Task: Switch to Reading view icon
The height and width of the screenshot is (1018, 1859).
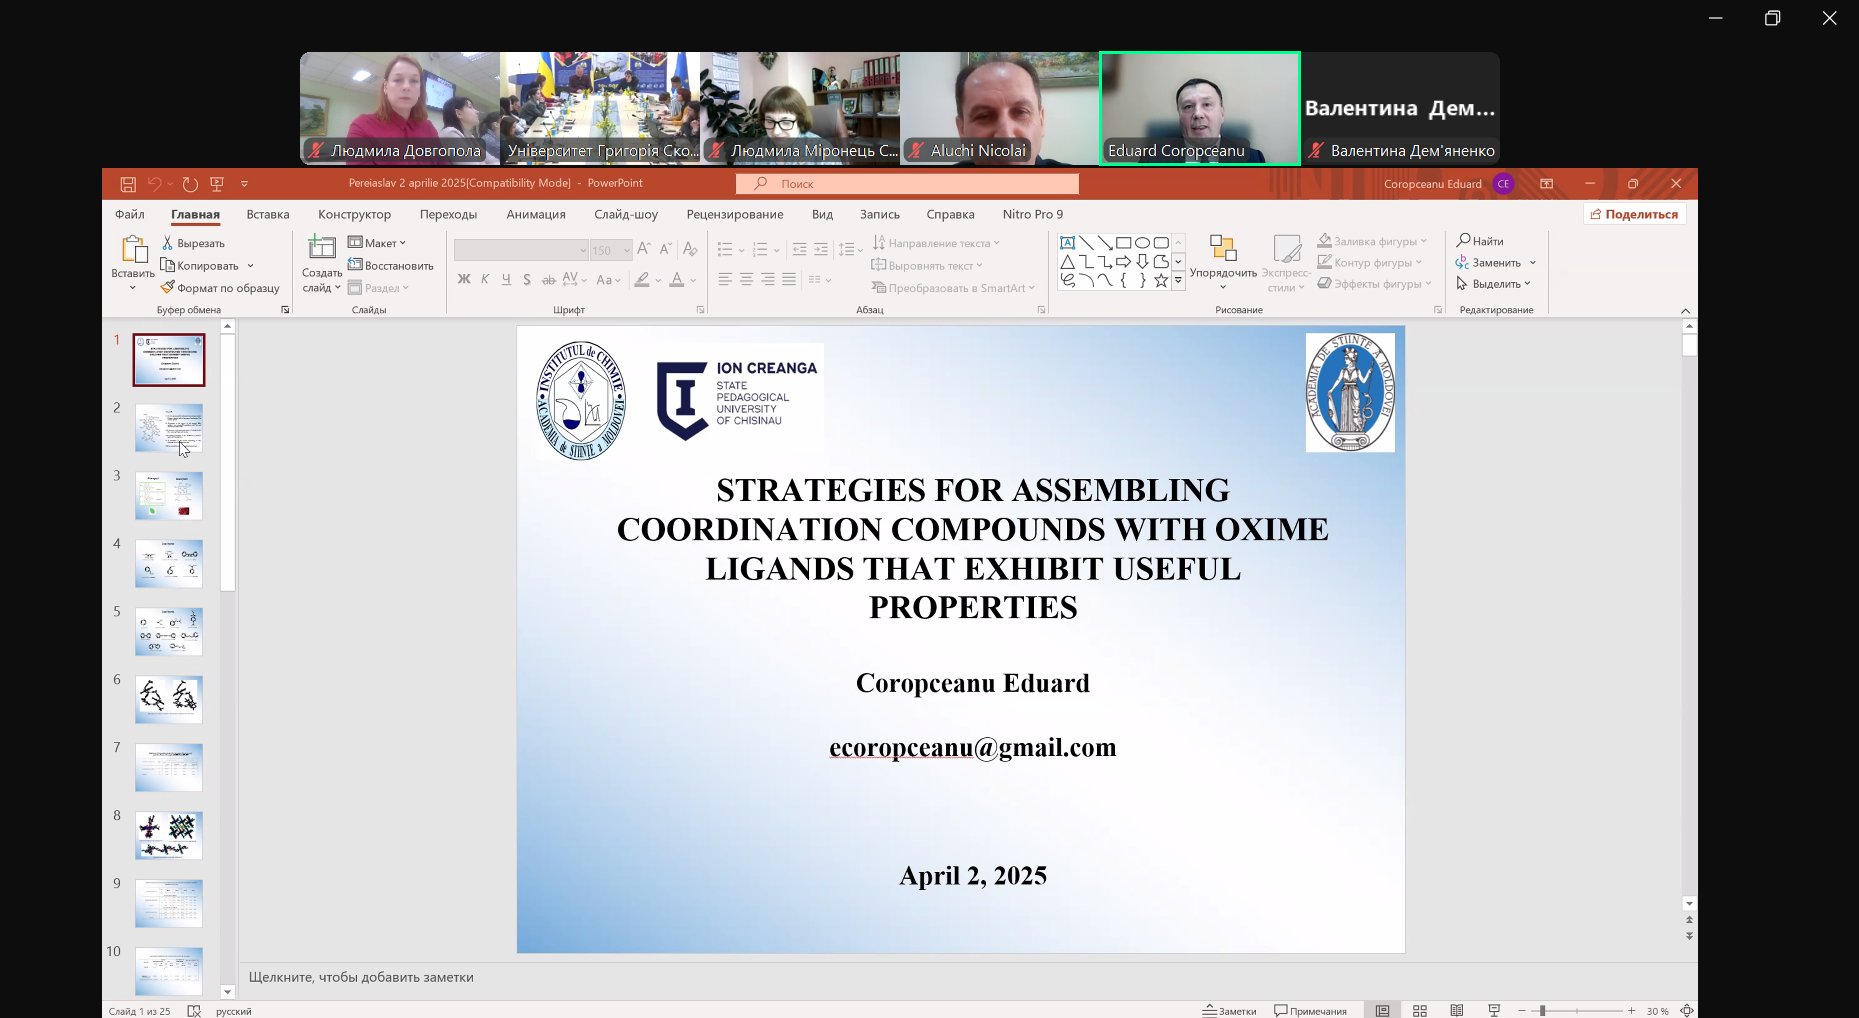Action: click(x=1457, y=1010)
